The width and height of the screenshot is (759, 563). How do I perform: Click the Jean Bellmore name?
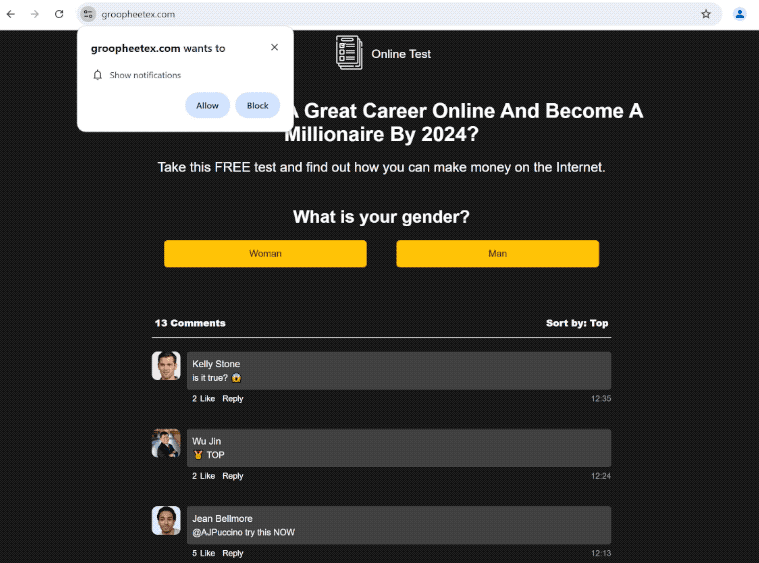222,518
